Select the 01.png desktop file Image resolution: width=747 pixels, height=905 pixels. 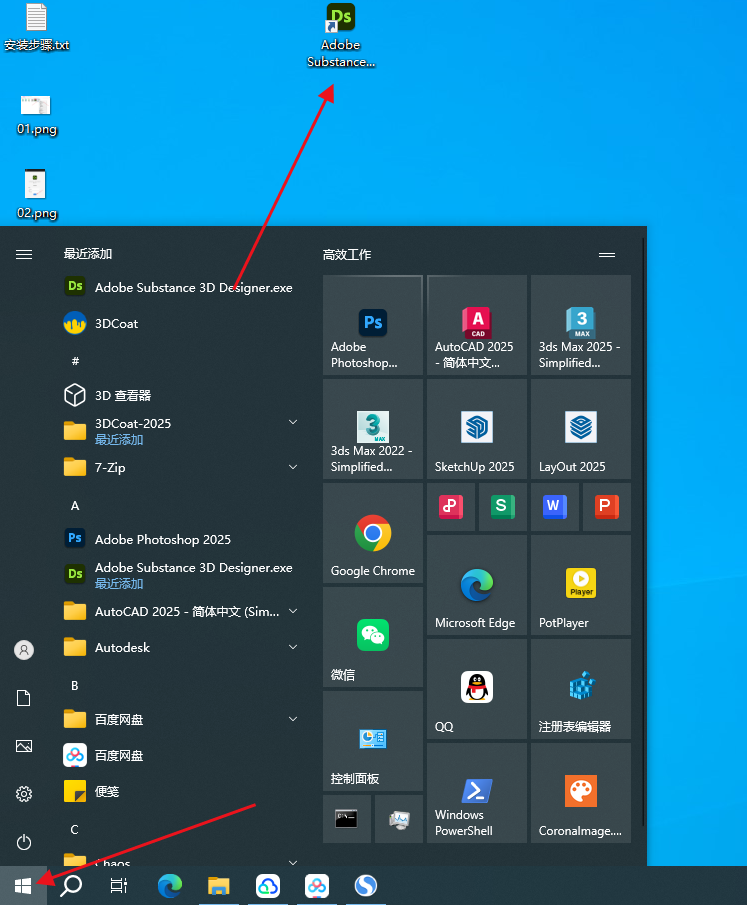coord(36,115)
